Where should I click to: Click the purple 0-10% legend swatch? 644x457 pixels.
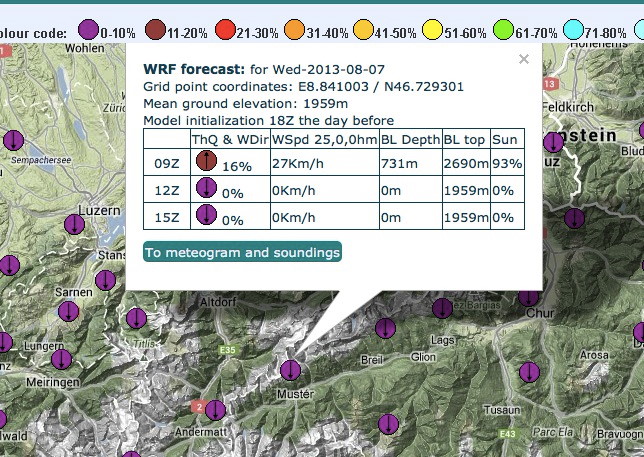pyautogui.click(x=88, y=30)
